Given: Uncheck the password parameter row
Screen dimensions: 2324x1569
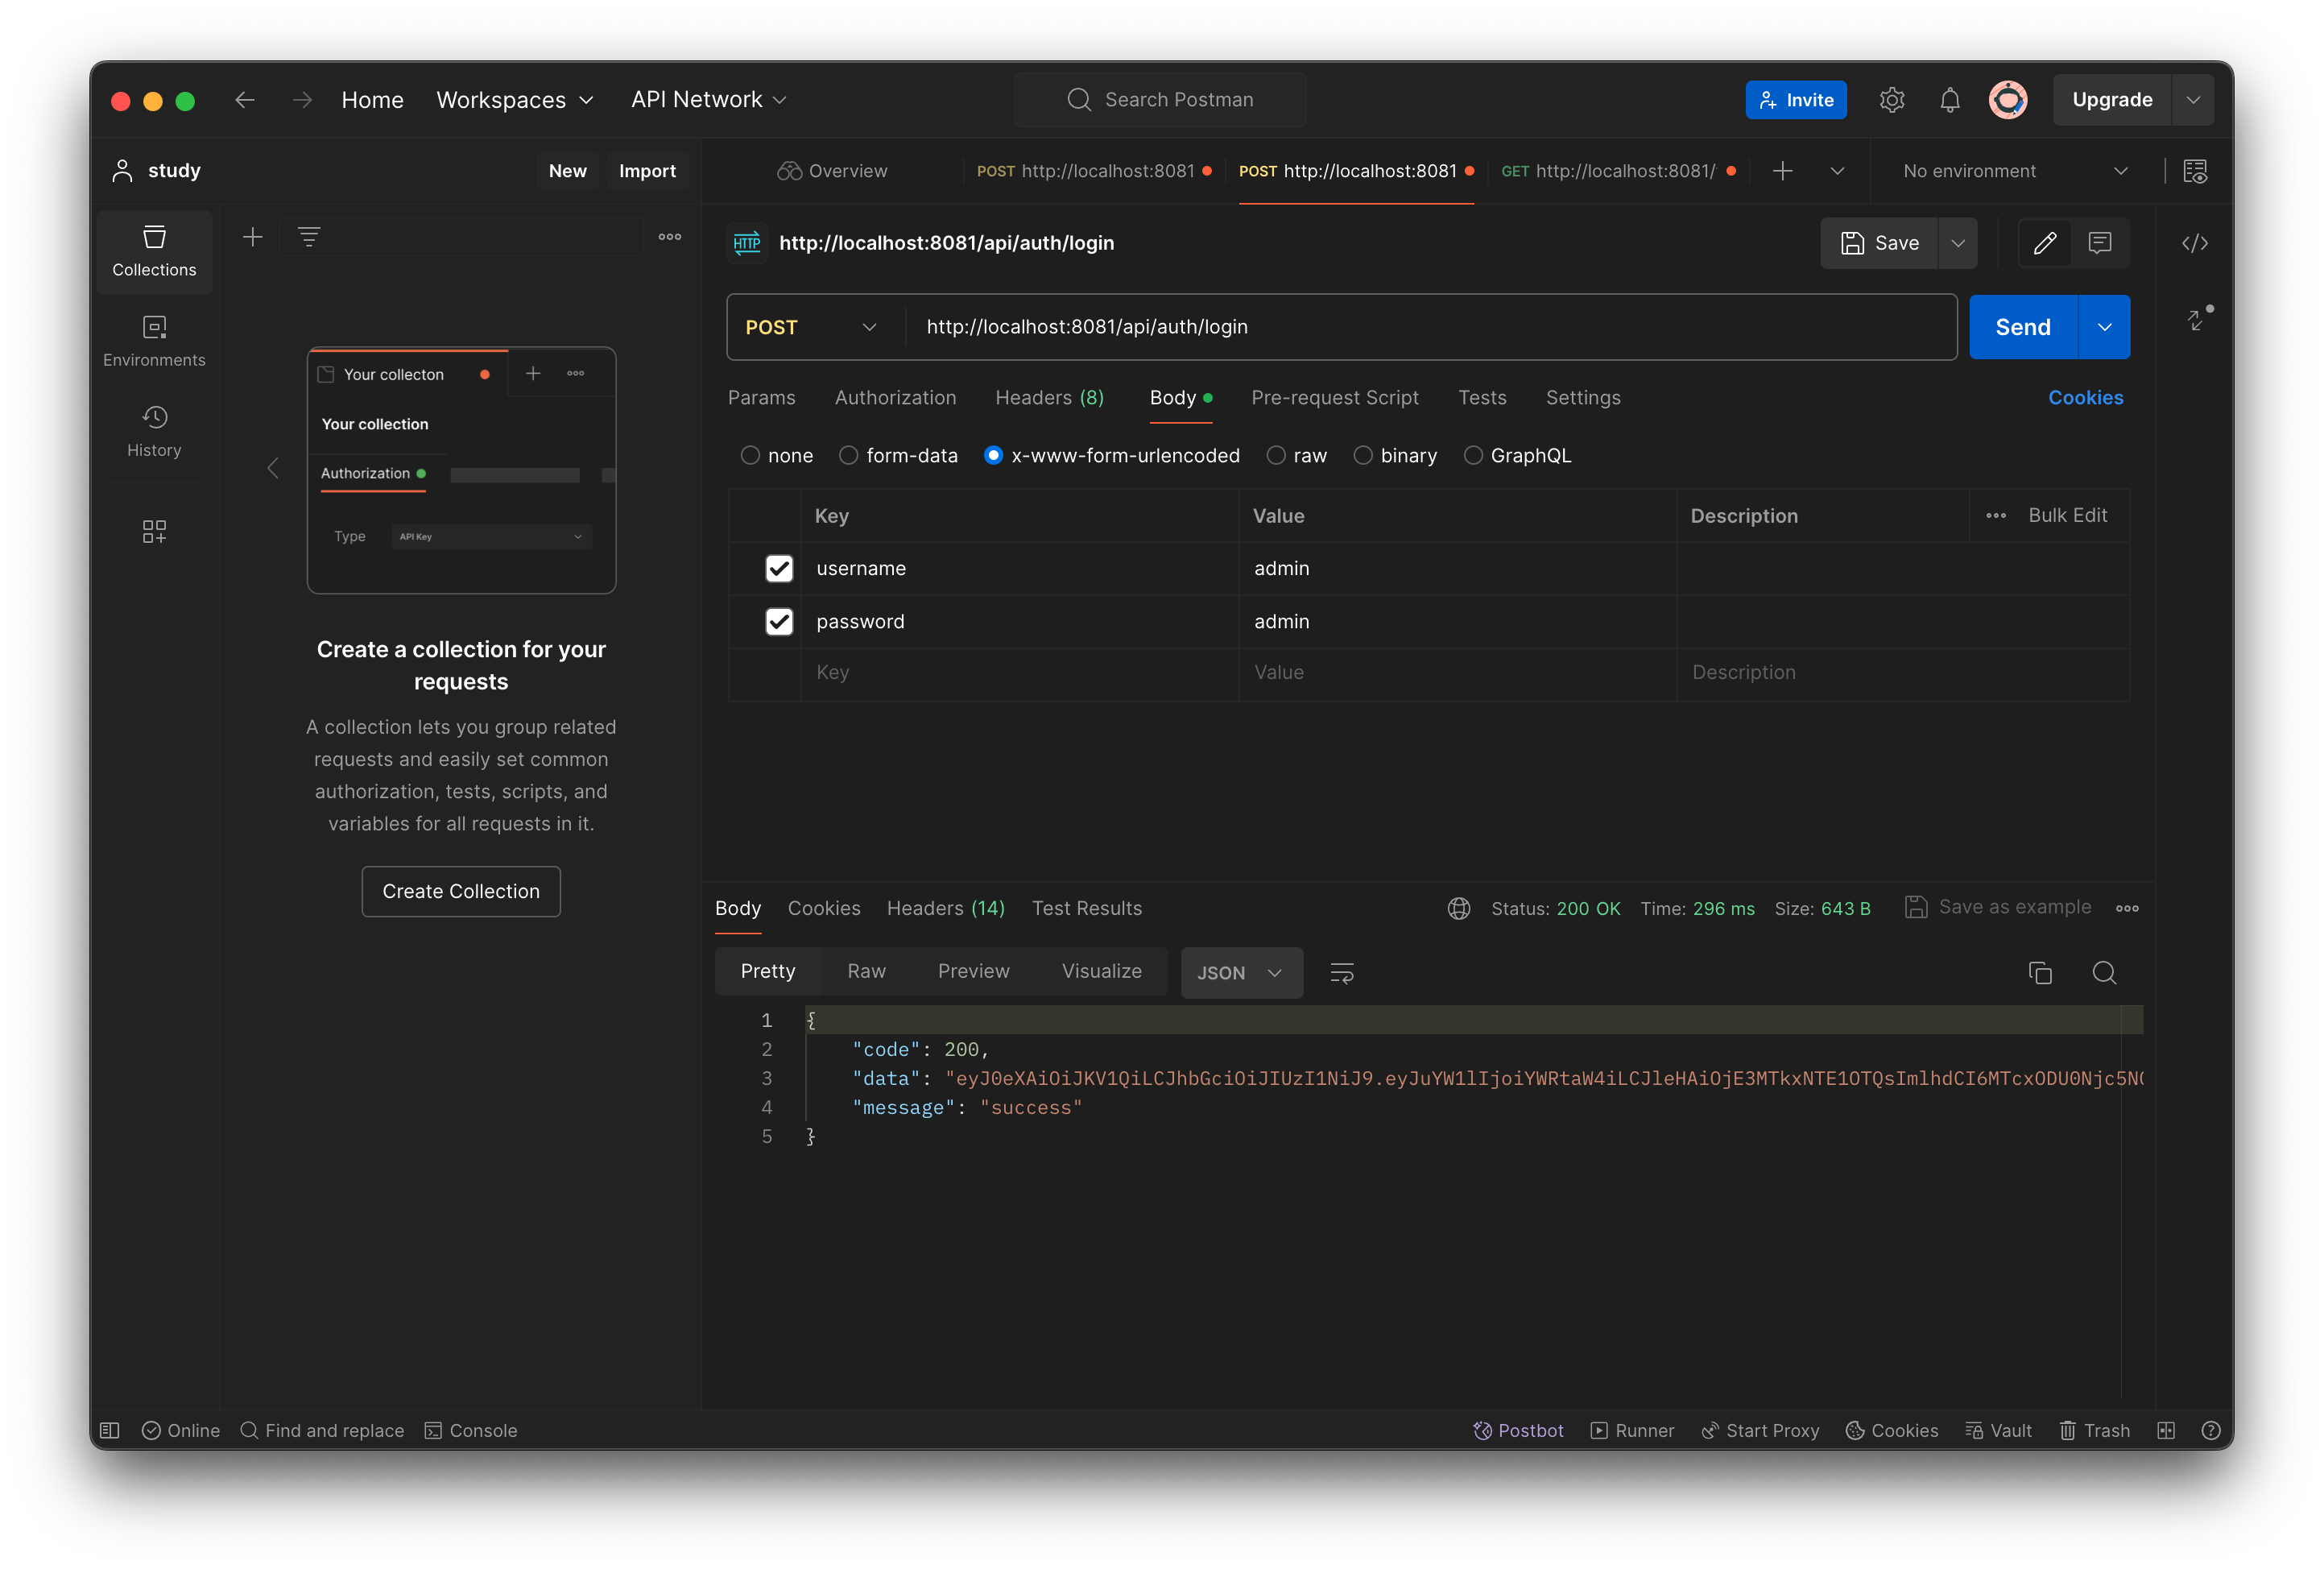Looking at the screenshot, I should click(779, 621).
